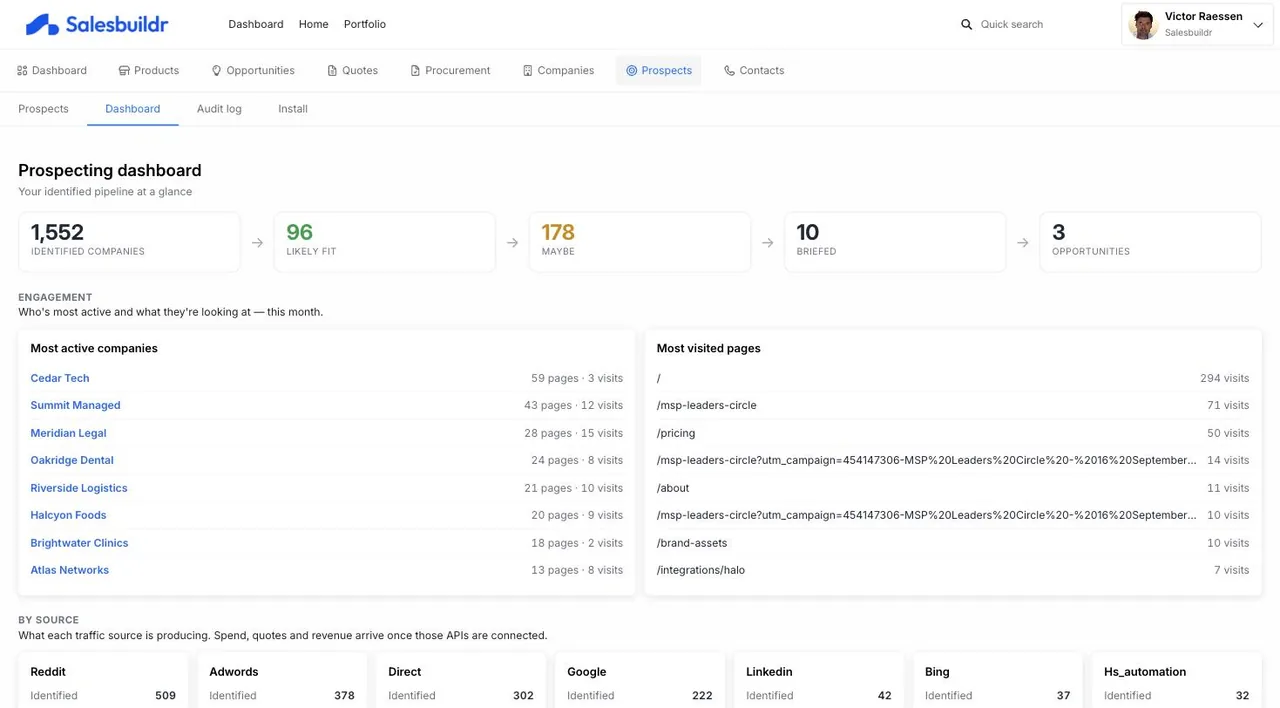
Task: Open the Hs_automation source card
Action: pyautogui.click(x=1177, y=681)
